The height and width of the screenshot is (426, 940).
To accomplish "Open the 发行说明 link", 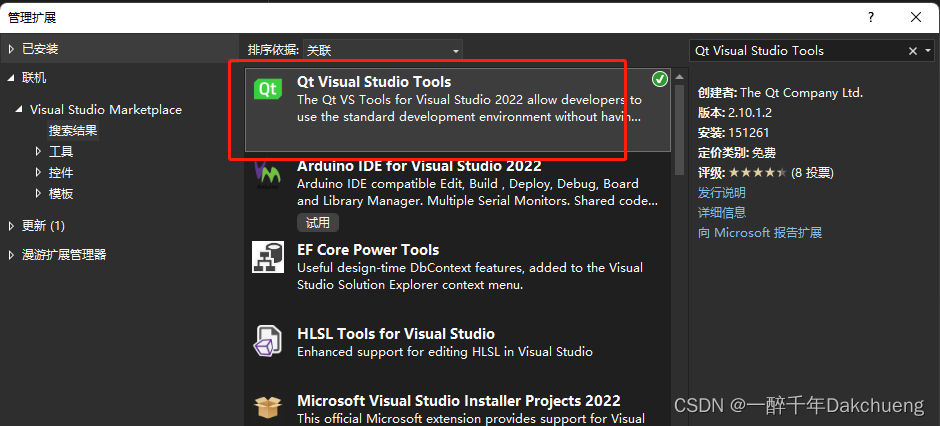I will 722,193.
